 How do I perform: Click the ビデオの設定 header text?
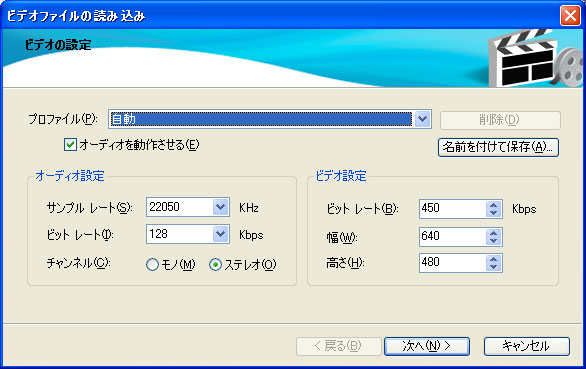point(58,45)
